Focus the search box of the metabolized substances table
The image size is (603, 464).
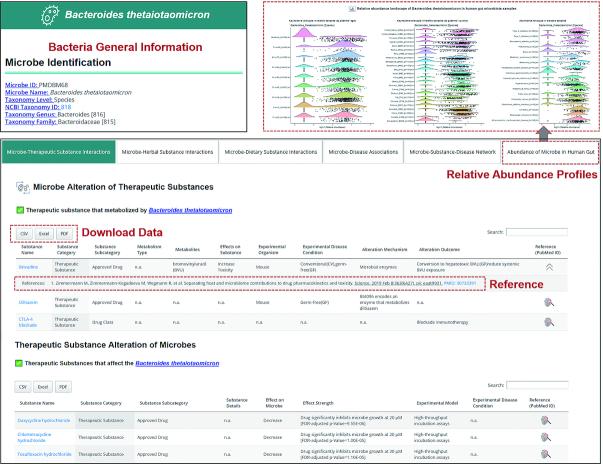[x=537, y=232]
